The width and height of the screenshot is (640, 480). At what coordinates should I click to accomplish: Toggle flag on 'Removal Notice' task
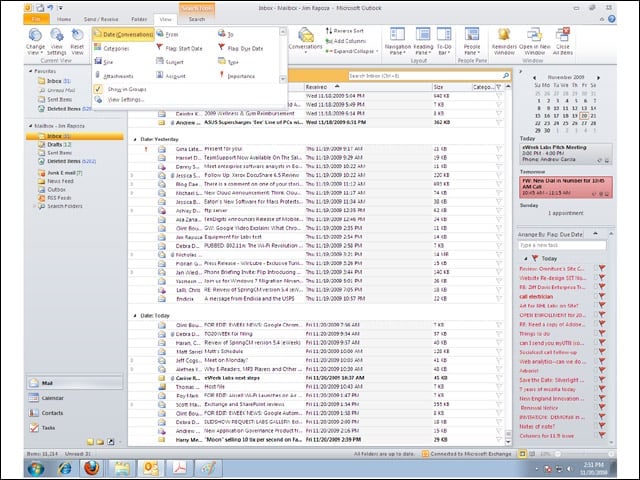click(602, 407)
